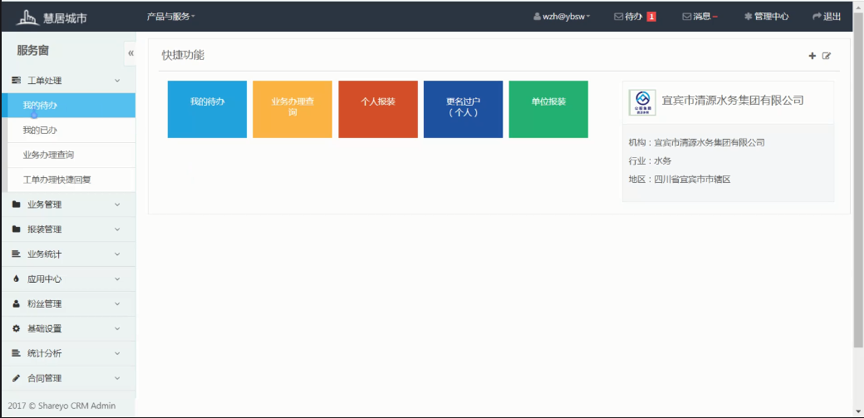Expand the 基础设置 sidebar section

tap(67, 329)
